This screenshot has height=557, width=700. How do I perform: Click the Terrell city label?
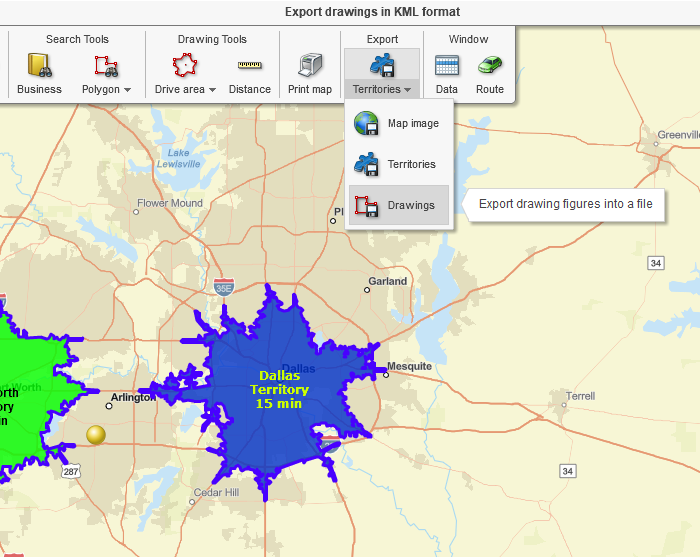pos(580,396)
